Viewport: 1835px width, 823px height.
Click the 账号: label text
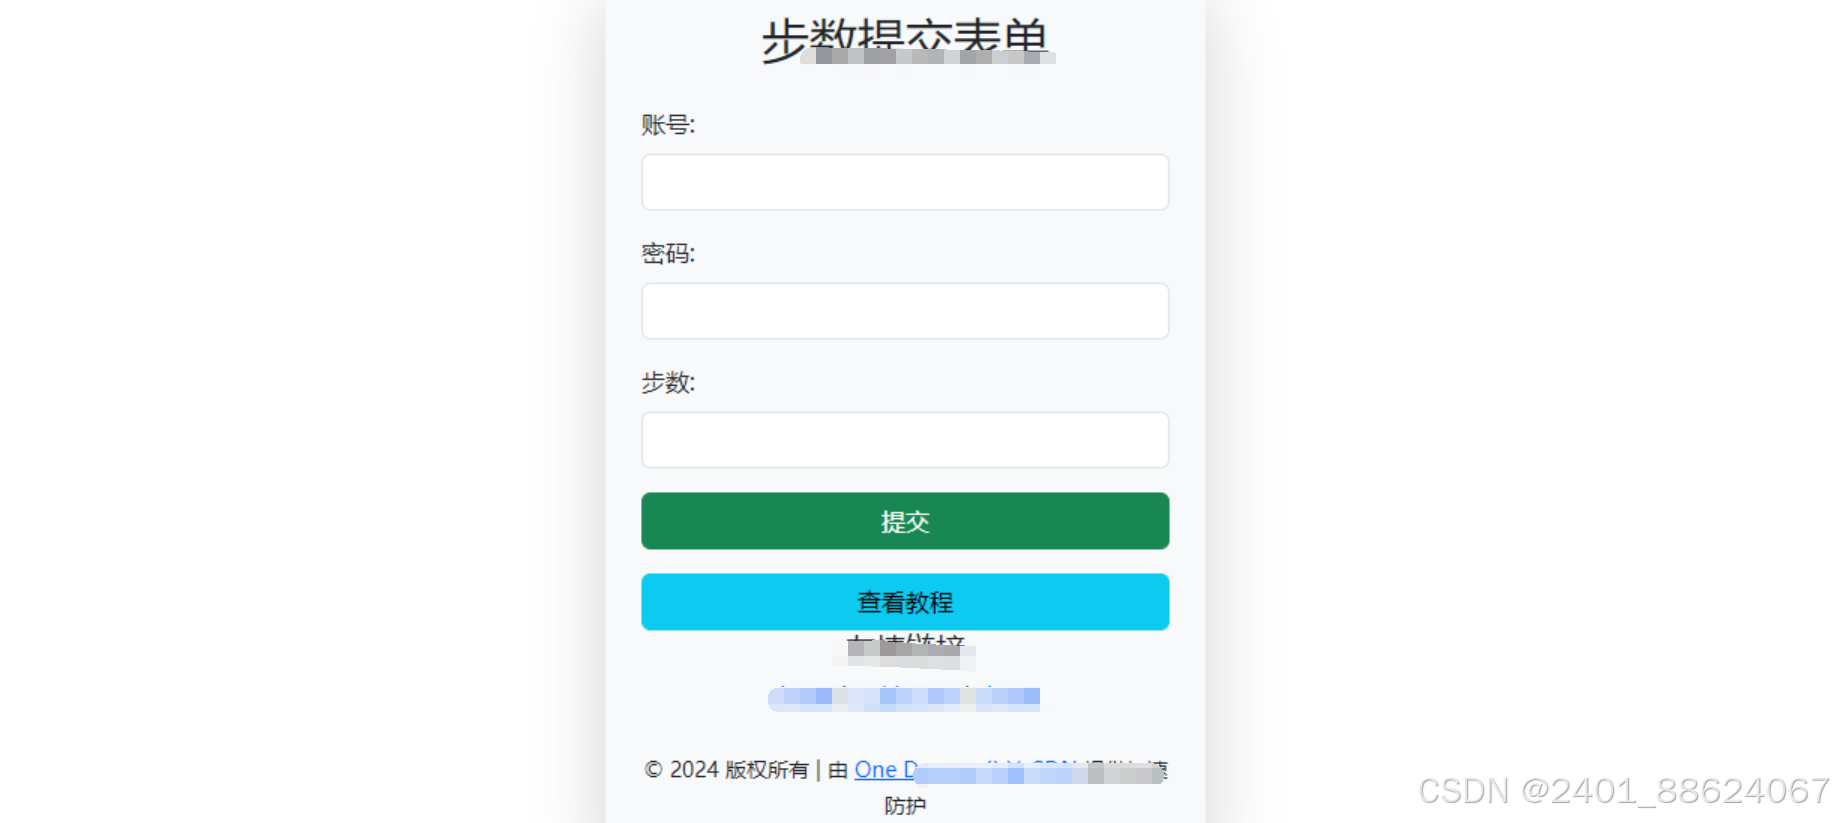668,125
